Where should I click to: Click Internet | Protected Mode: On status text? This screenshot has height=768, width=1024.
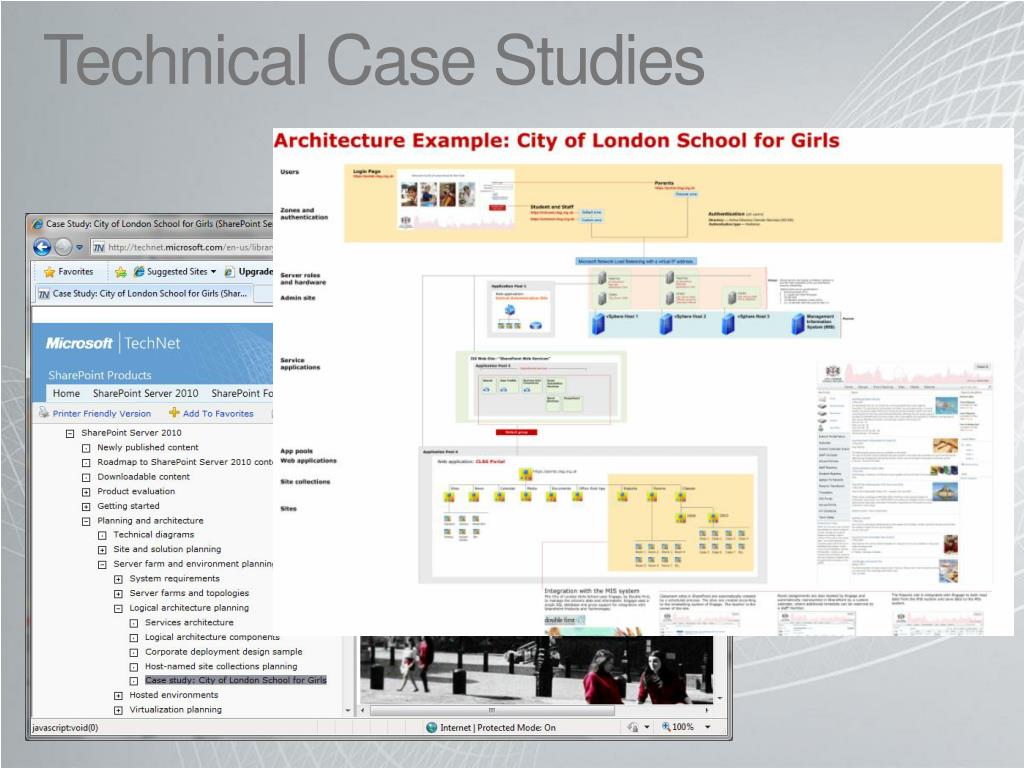click(498, 728)
